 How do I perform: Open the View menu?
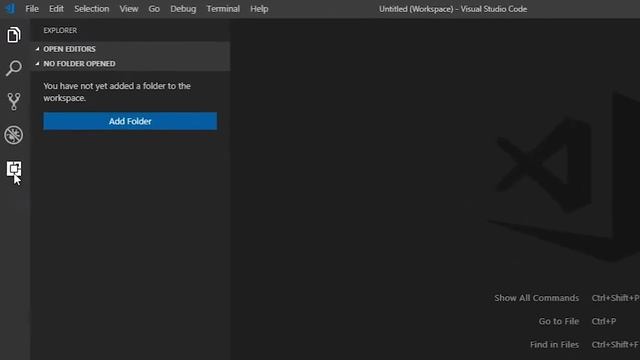(x=129, y=9)
